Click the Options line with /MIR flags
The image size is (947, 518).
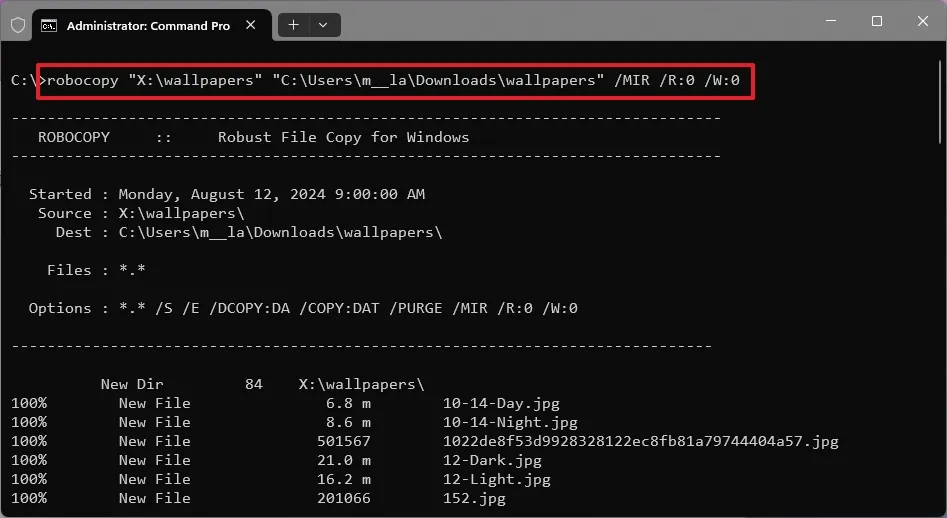pos(303,308)
